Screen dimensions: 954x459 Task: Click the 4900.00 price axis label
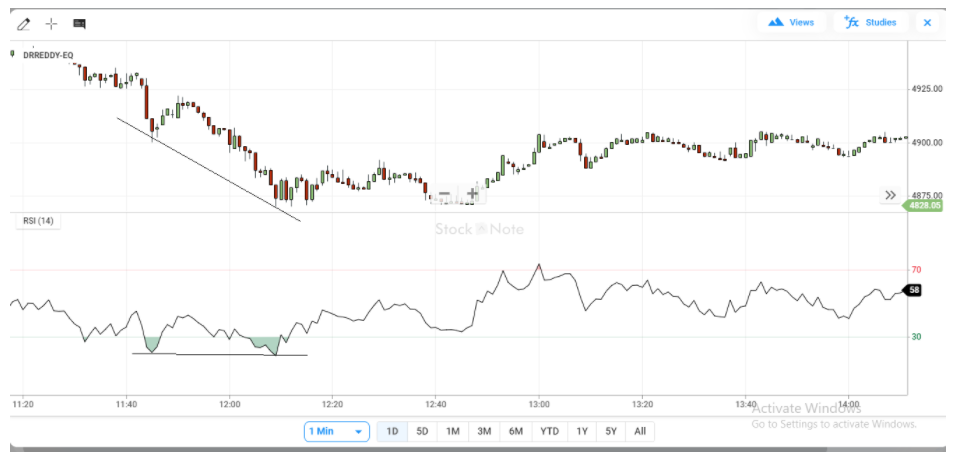point(927,142)
